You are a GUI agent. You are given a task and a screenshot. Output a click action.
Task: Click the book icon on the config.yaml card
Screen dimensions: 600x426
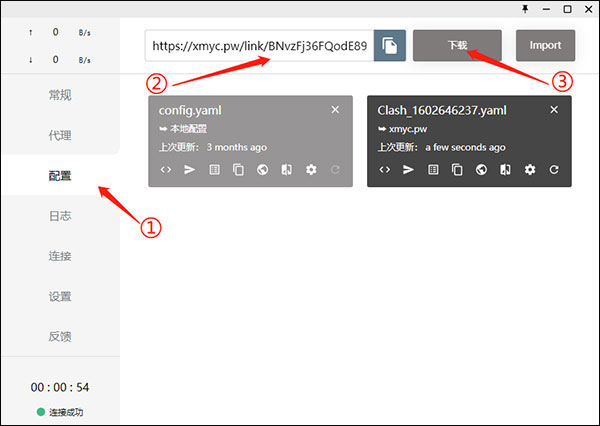click(287, 170)
